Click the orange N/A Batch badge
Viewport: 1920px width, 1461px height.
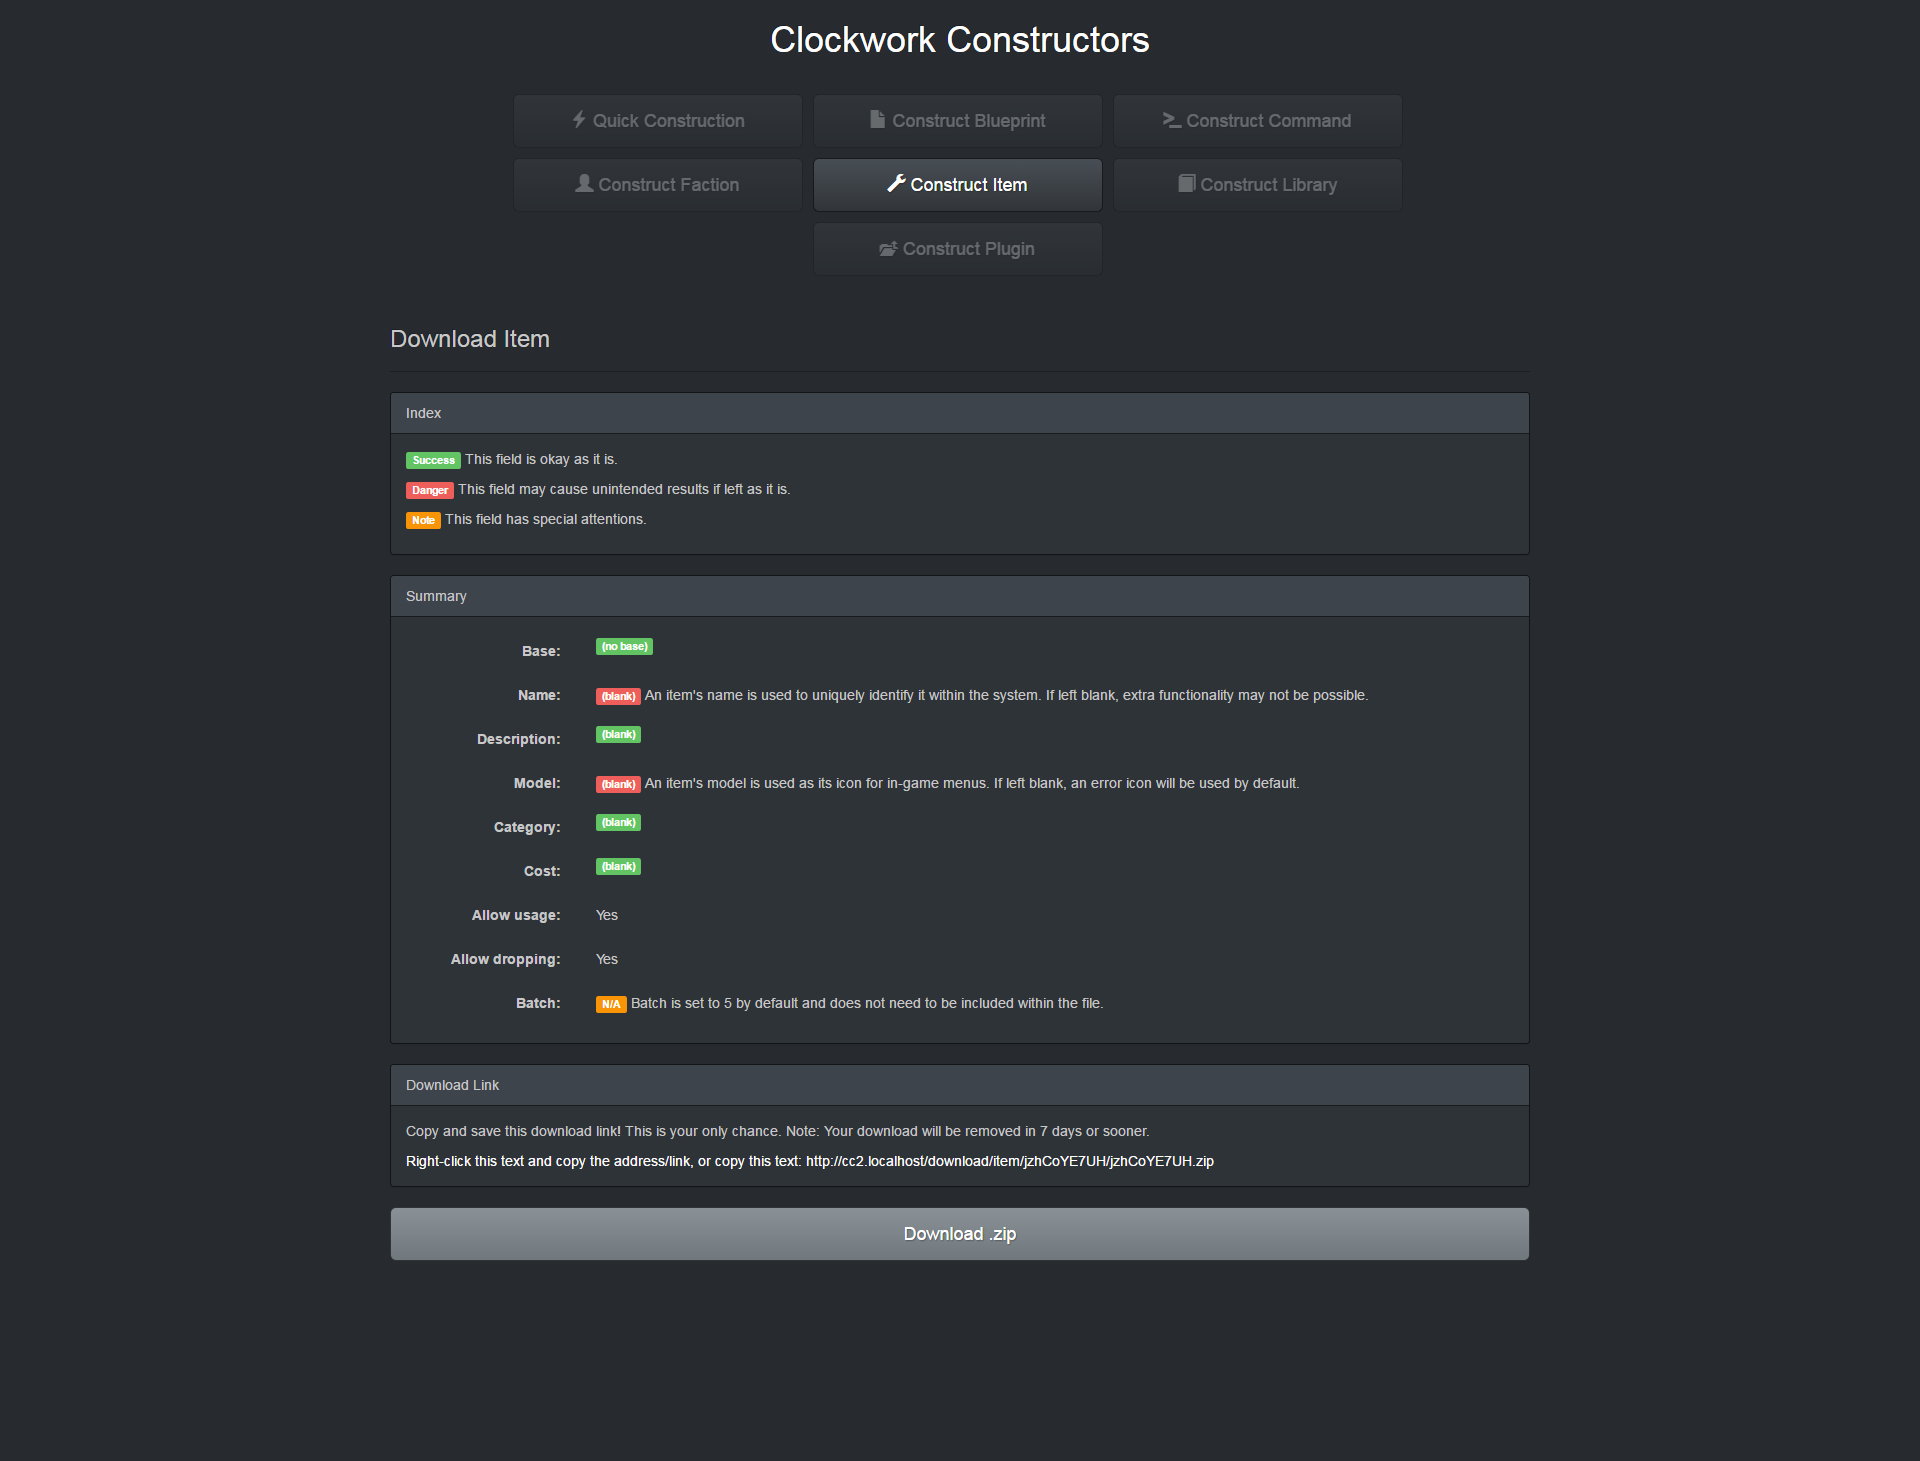(611, 1004)
